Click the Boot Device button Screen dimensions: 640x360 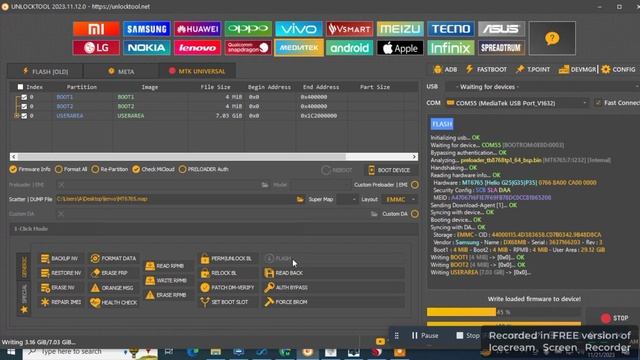point(389,170)
